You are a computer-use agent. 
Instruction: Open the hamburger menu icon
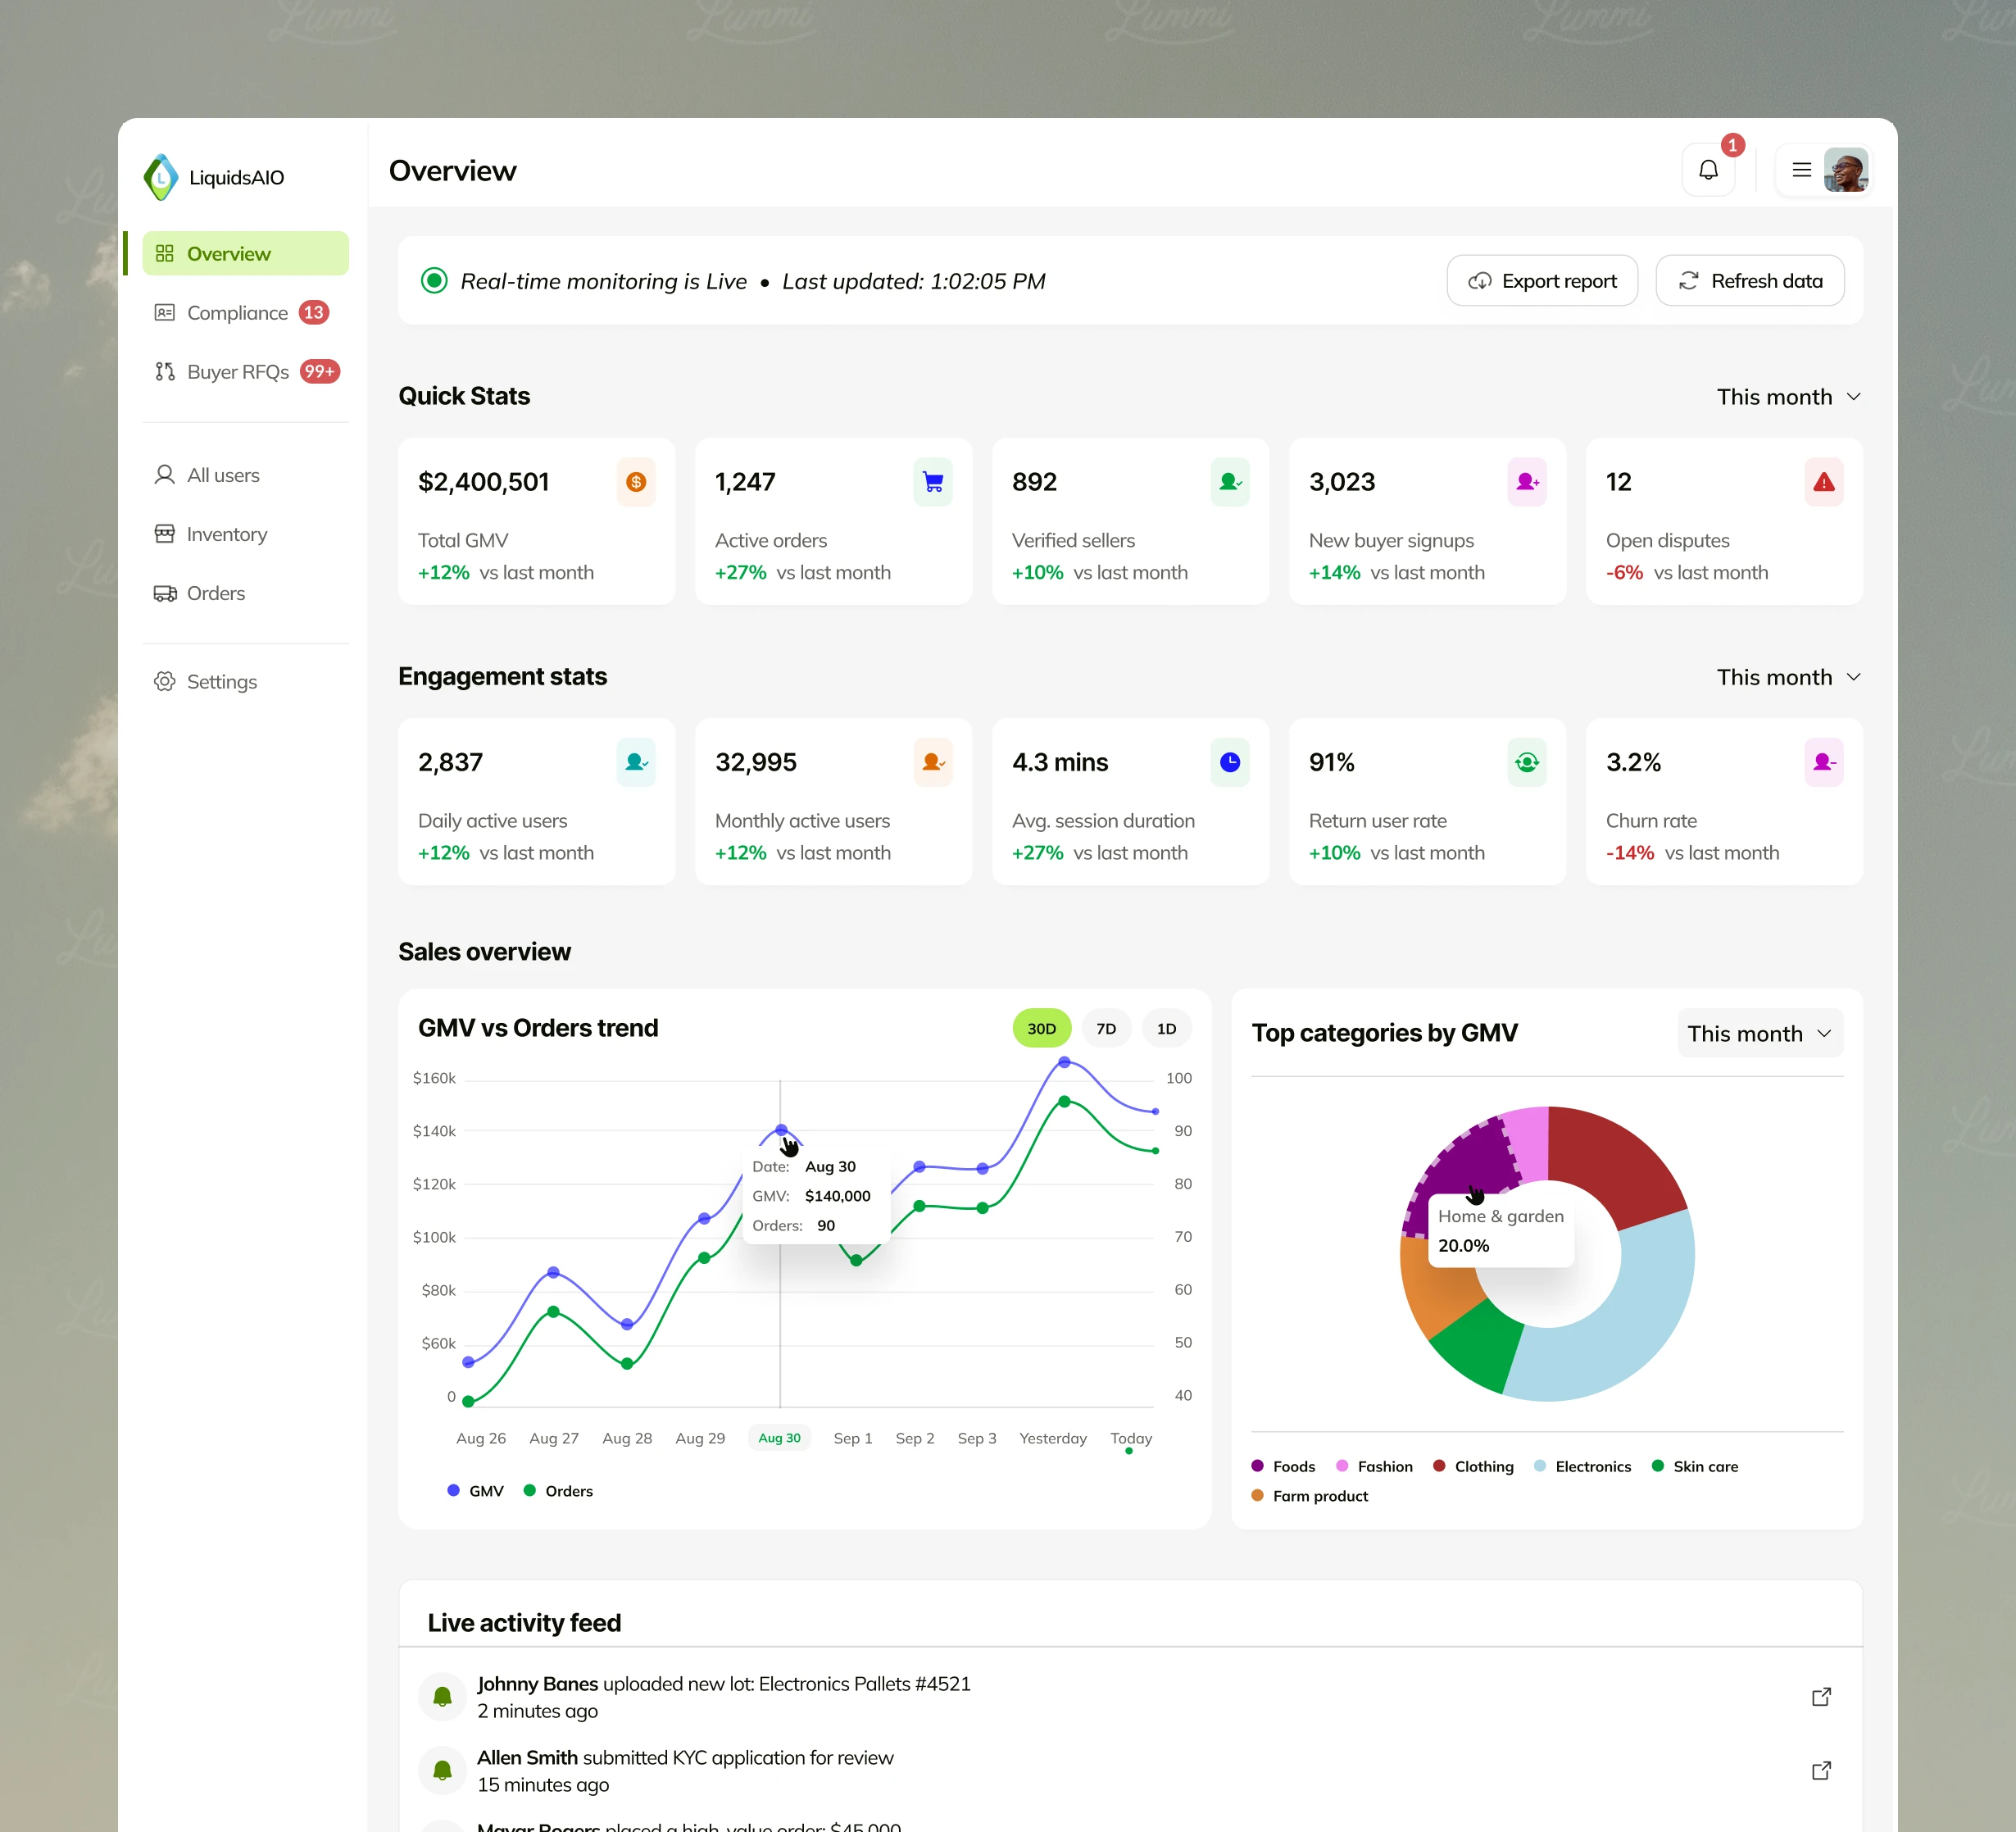tap(1801, 170)
